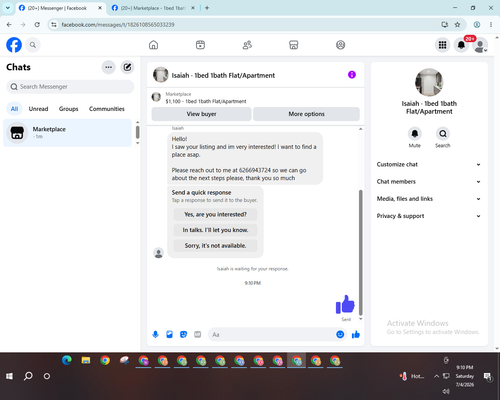The image size is (500, 400).
Task: Open the Facebook menu grid icon
Action: tap(442, 45)
